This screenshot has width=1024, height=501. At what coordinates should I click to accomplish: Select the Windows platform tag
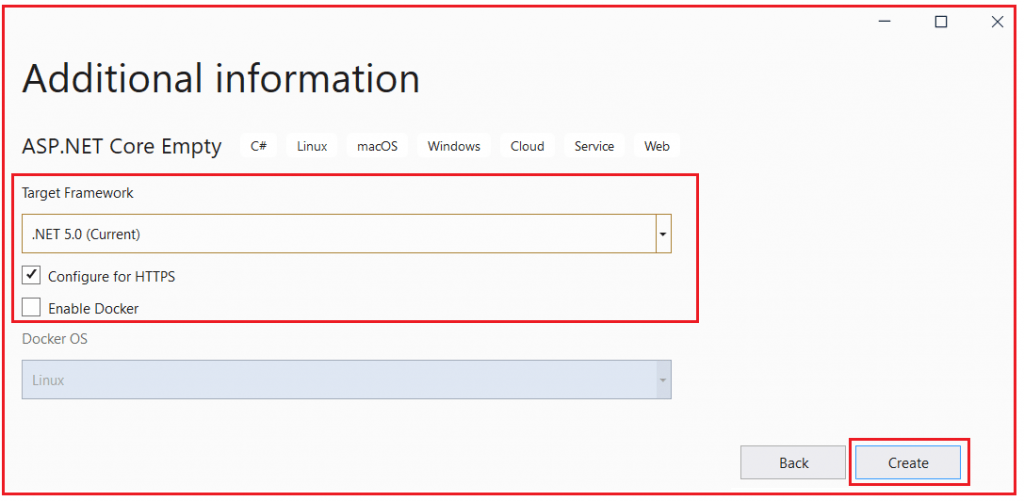[x=454, y=146]
